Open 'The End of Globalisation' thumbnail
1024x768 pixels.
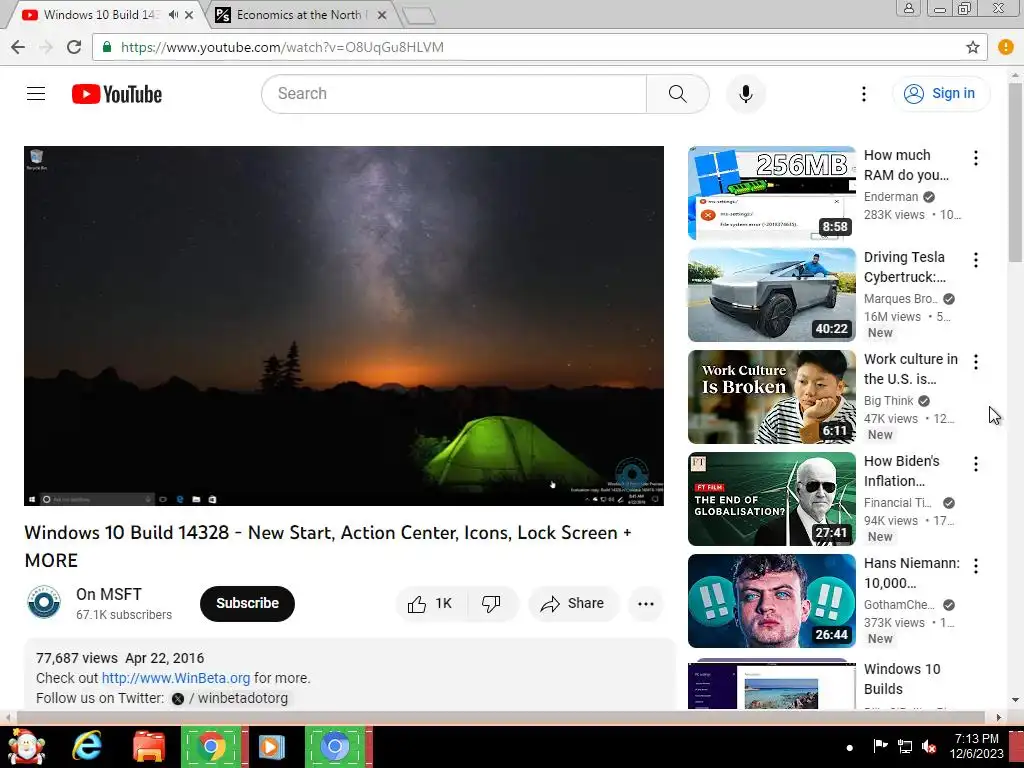coord(771,498)
